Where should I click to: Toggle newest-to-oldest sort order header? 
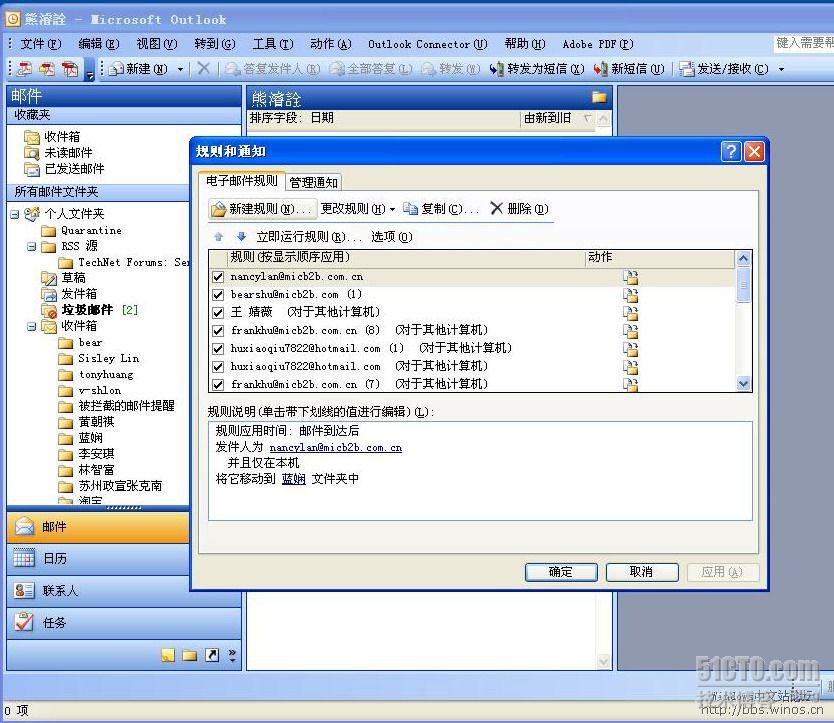tap(557, 118)
